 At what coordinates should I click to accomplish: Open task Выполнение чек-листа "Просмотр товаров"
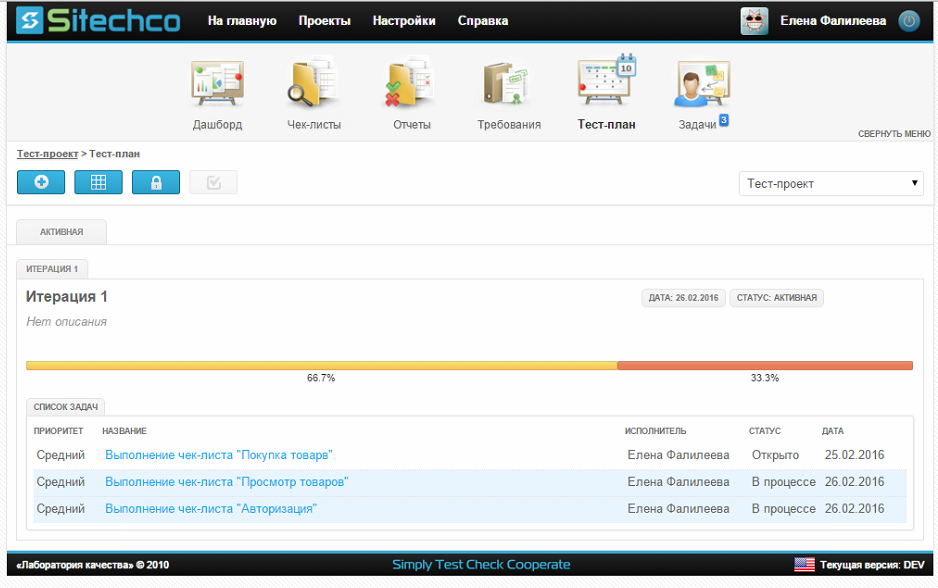[x=227, y=482]
